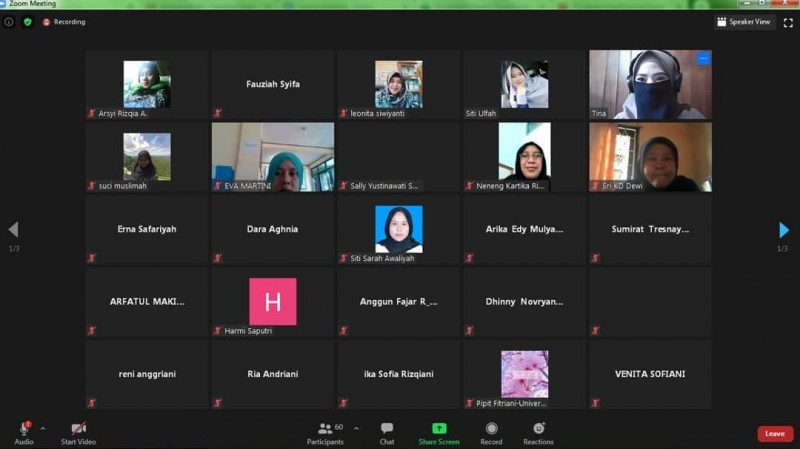Click the Zoom Meeting window title
The height and width of the screenshot is (449, 800).
(x=32, y=4)
